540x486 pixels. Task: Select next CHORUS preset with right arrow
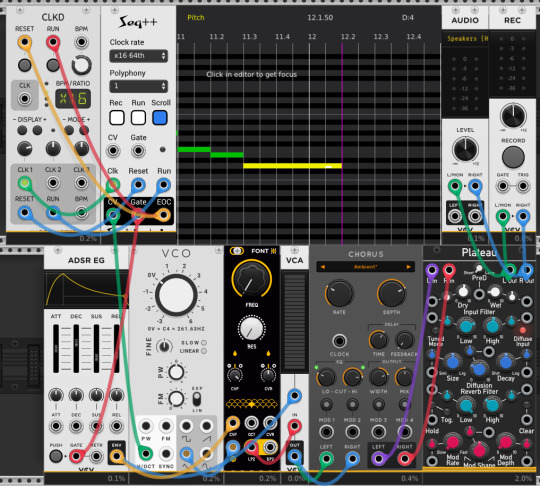(408, 267)
